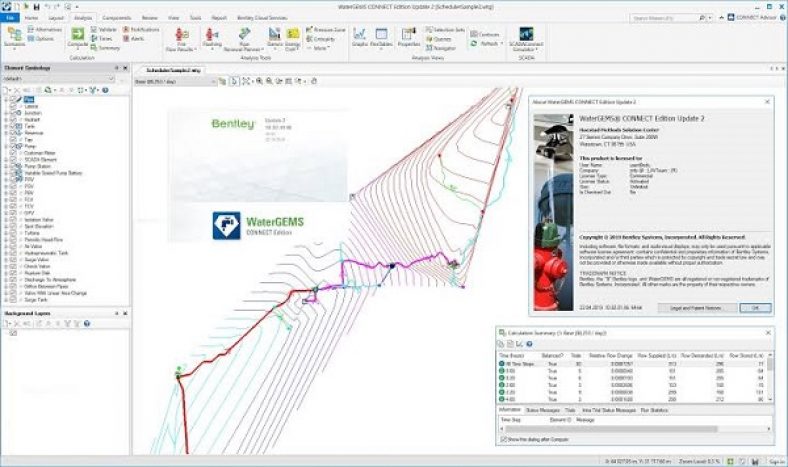Toggle the Hydrant symbology checkbox
Screen dimensions: 788x467
(13, 120)
